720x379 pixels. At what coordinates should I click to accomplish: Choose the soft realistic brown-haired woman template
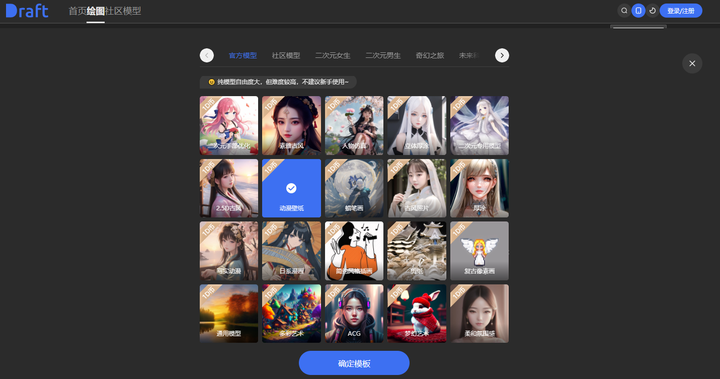(479, 313)
